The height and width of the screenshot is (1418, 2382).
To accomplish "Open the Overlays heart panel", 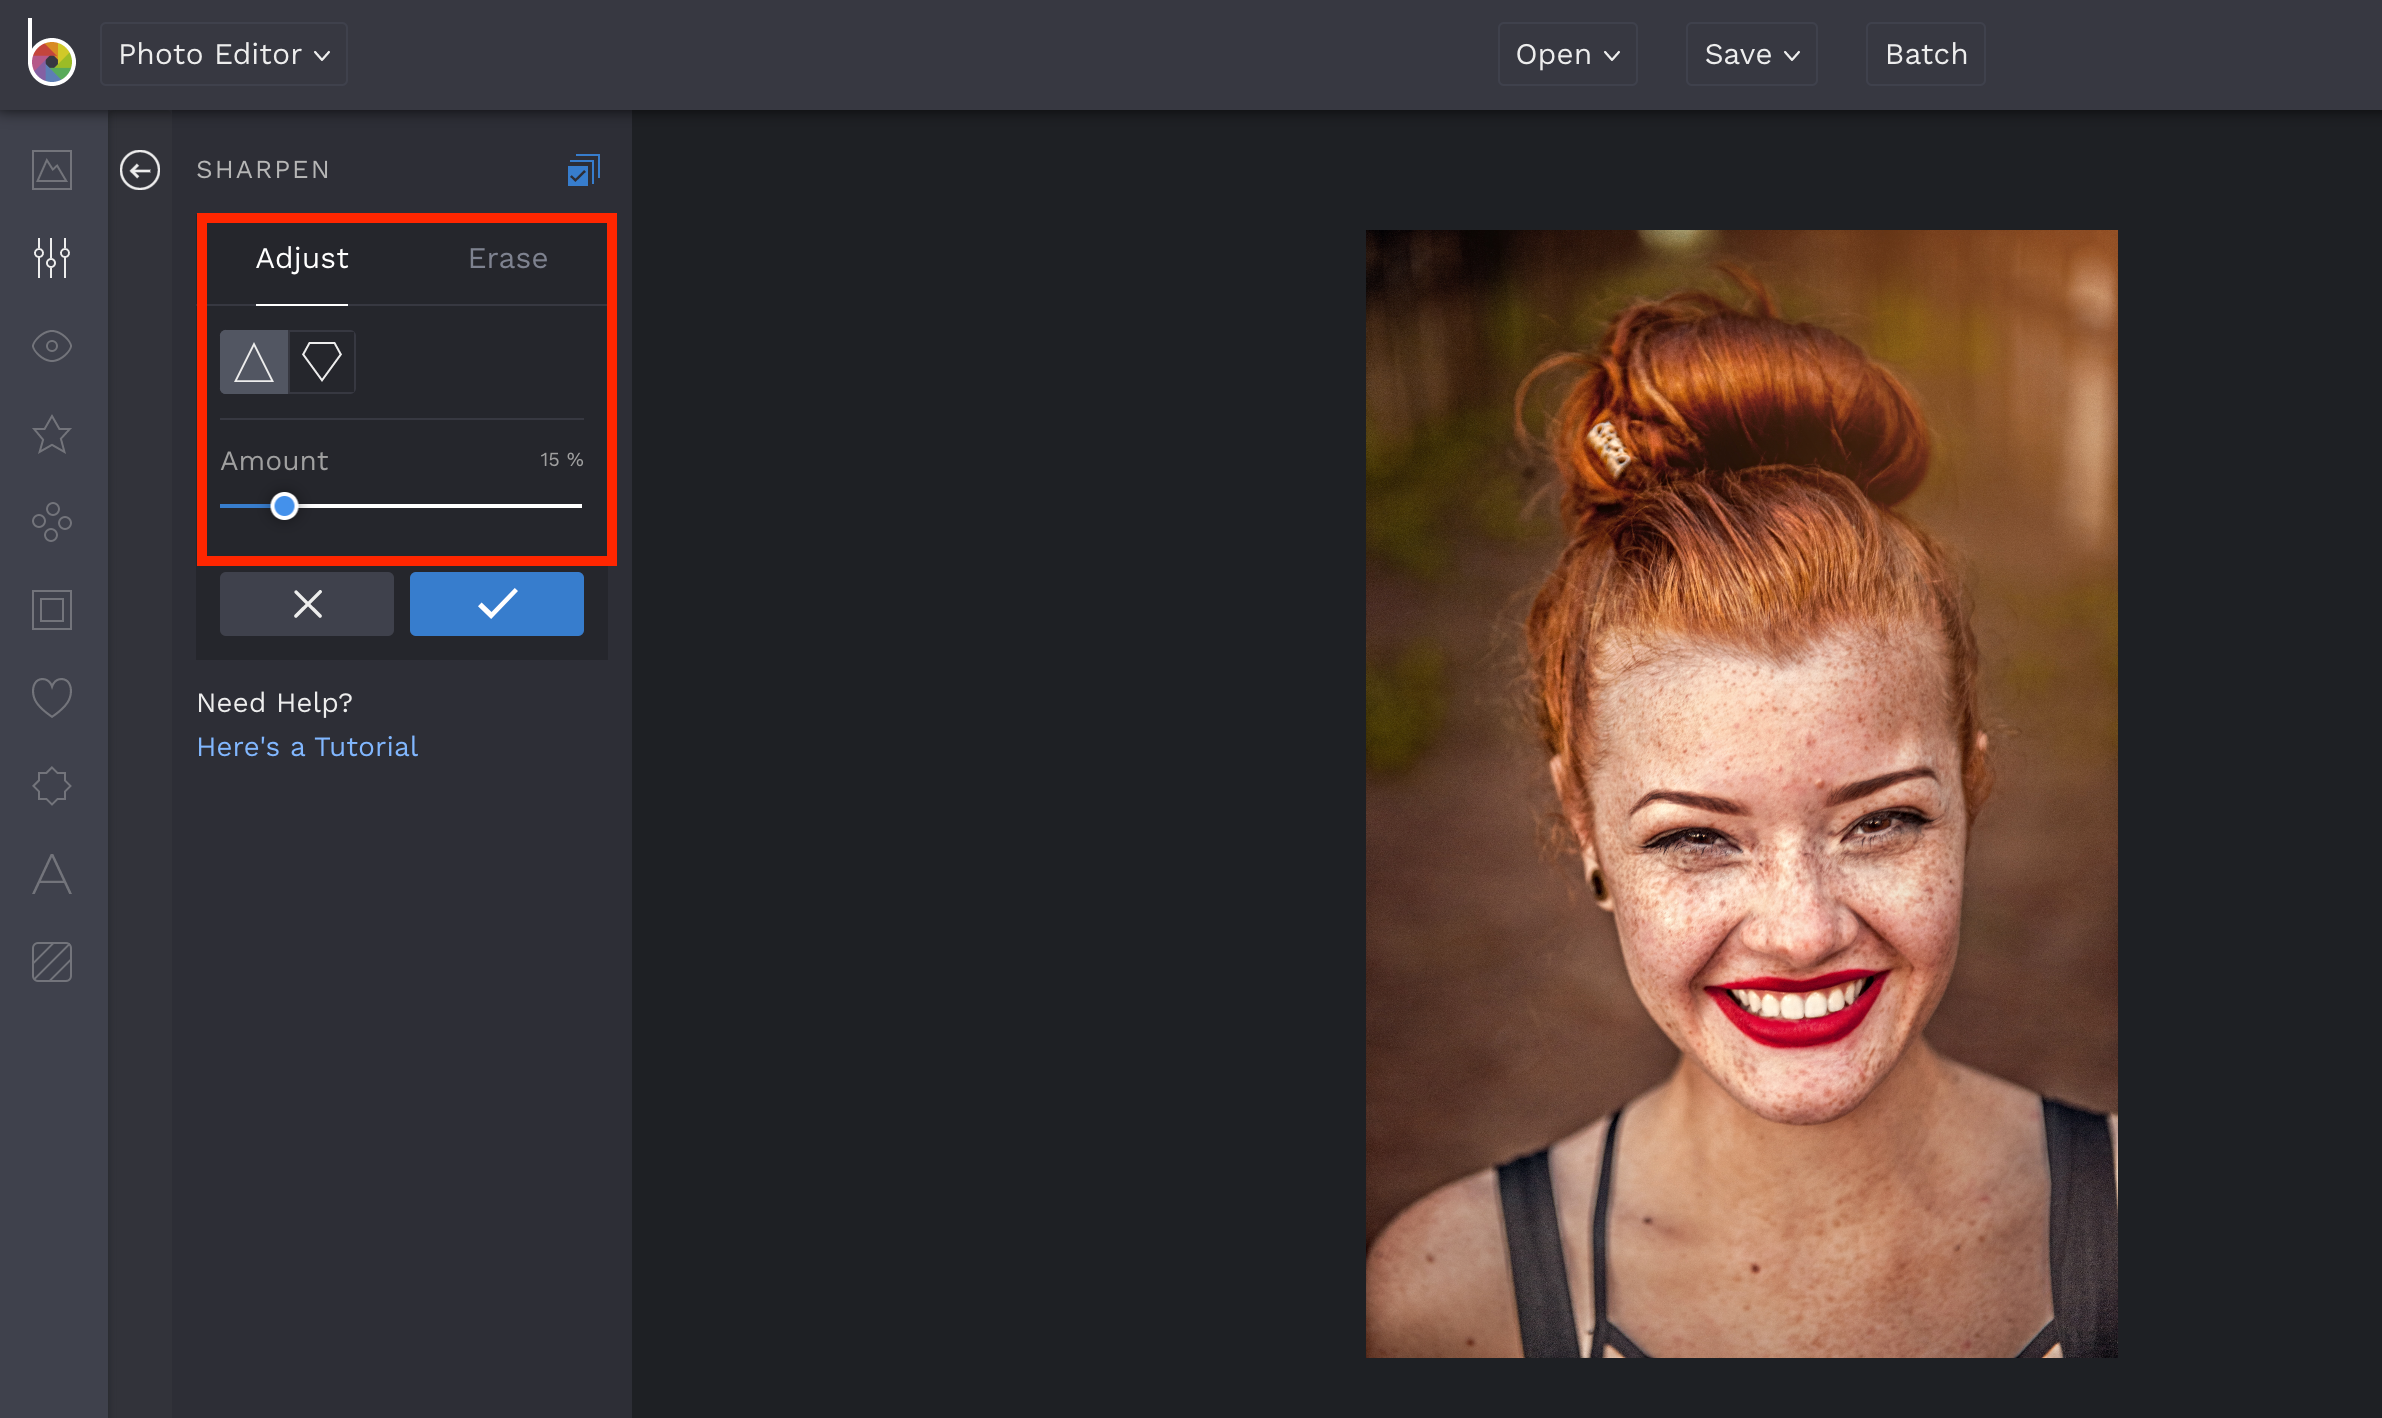I will point(51,697).
